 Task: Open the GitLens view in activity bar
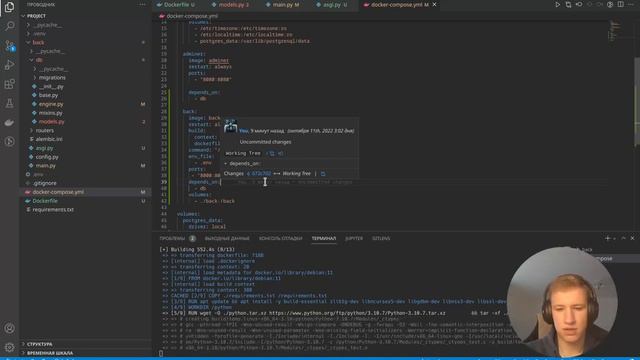click(x=9, y=142)
